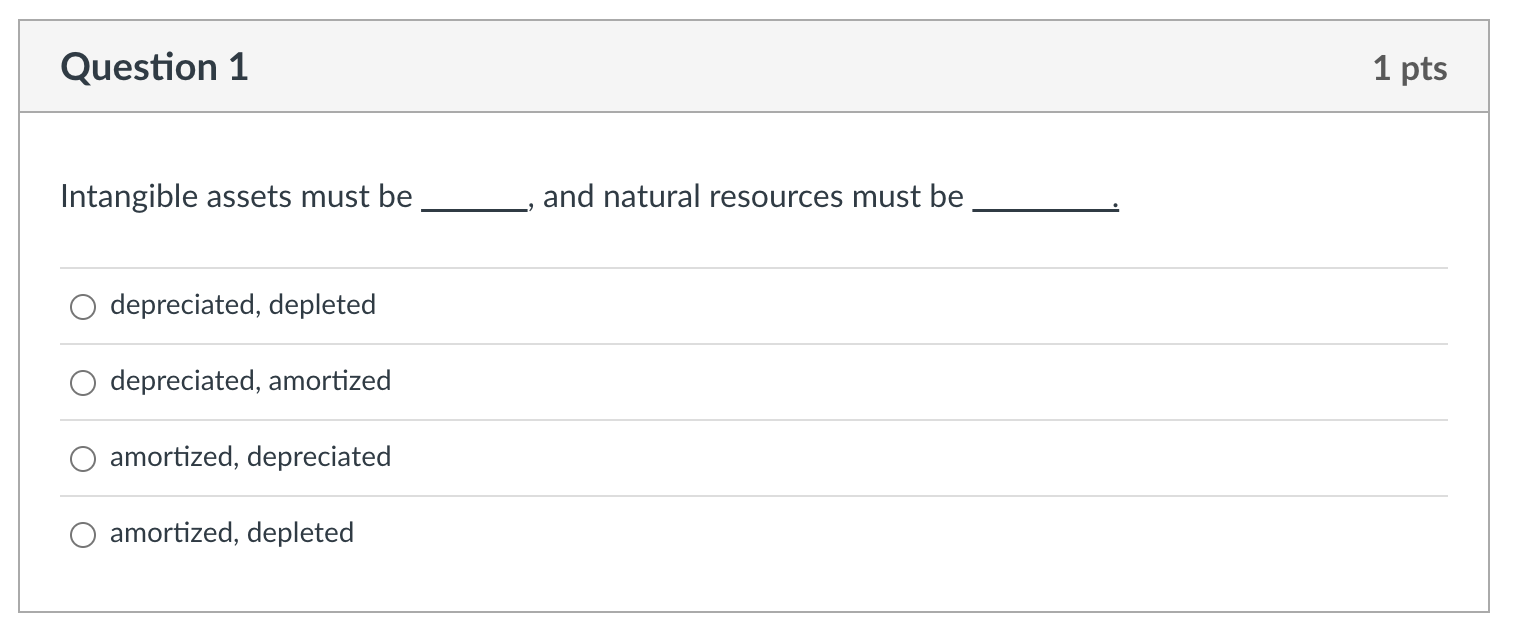Viewport: 1530px width, 644px height.
Task: Click the answer text 'amortized, depreciated'
Action: pos(250,457)
